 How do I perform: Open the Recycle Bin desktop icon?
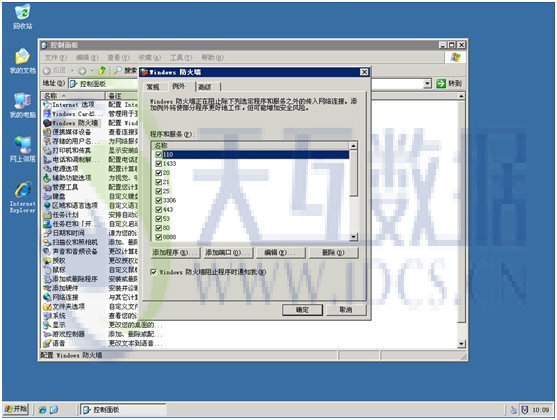(x=22, y=17)
